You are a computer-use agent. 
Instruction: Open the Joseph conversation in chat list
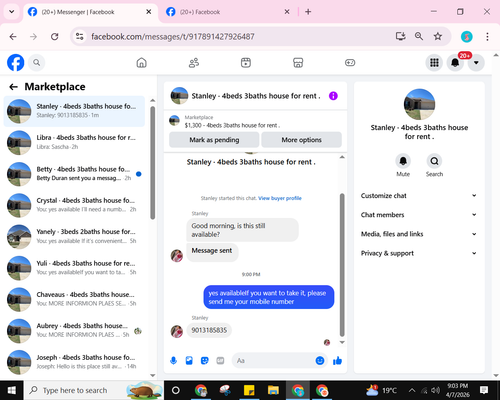[x=74, y=362]
